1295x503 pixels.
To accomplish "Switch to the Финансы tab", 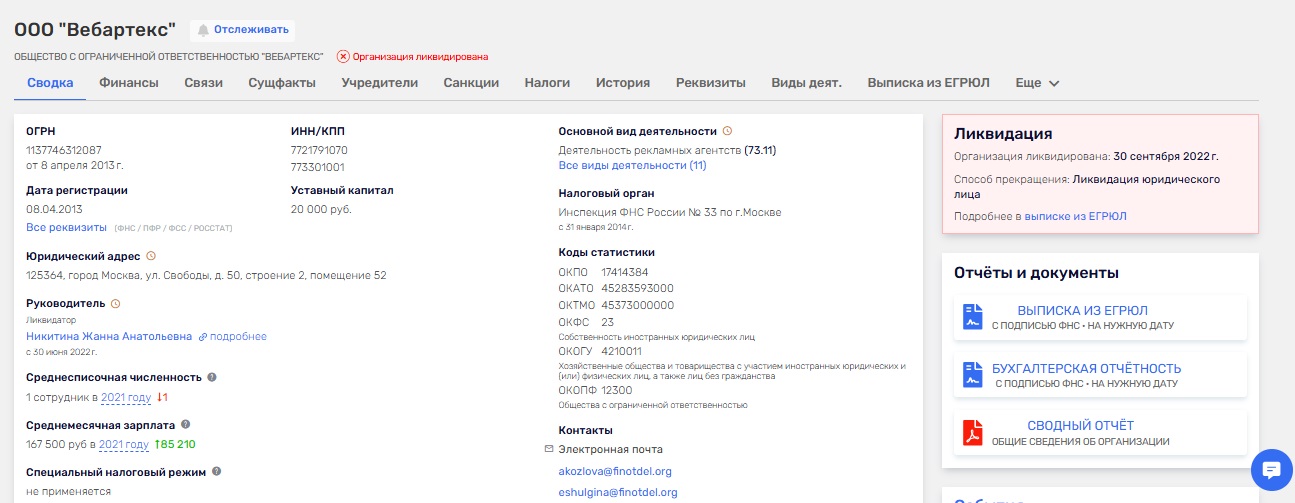I will click(128, 83).
